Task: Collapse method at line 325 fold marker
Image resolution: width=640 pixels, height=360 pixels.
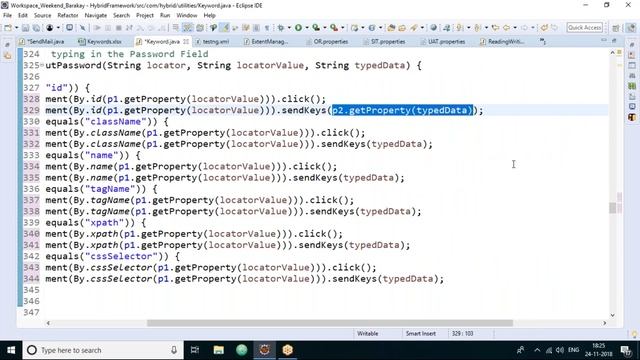Action: tap(42, 65)
